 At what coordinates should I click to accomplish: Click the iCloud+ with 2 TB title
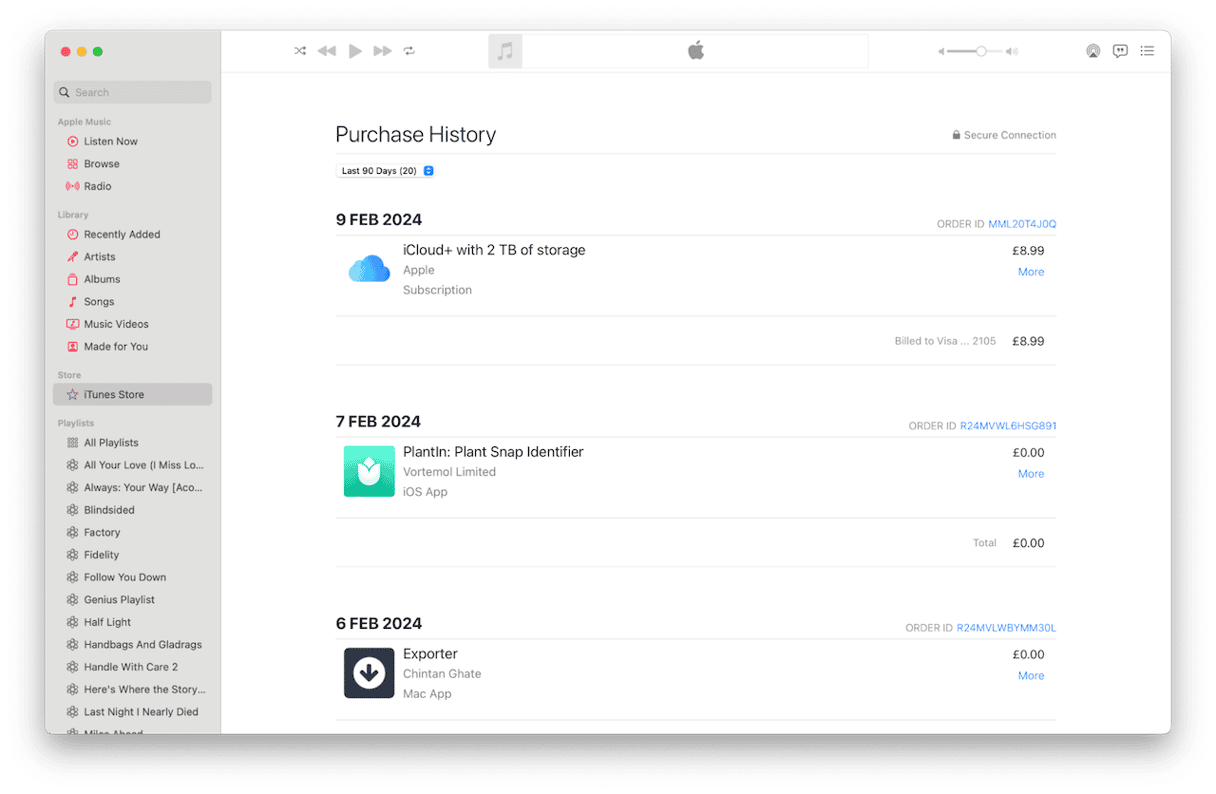click(494, 250)
